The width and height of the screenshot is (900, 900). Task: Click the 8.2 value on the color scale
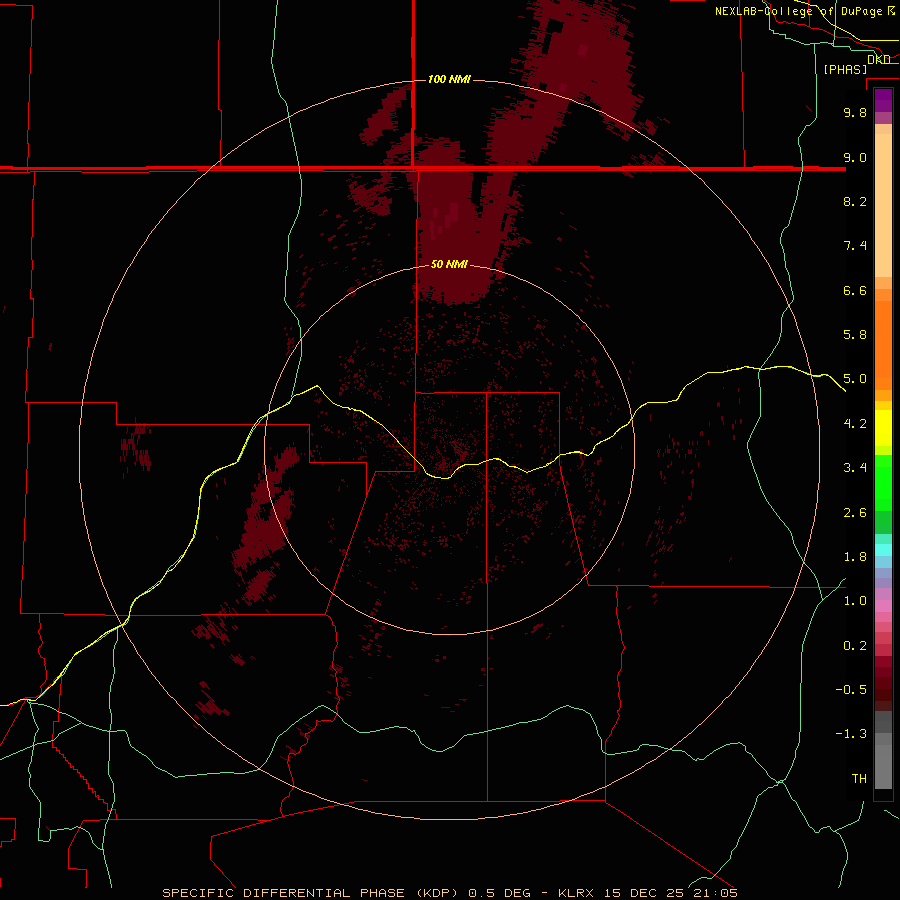[x=855, y=201]
